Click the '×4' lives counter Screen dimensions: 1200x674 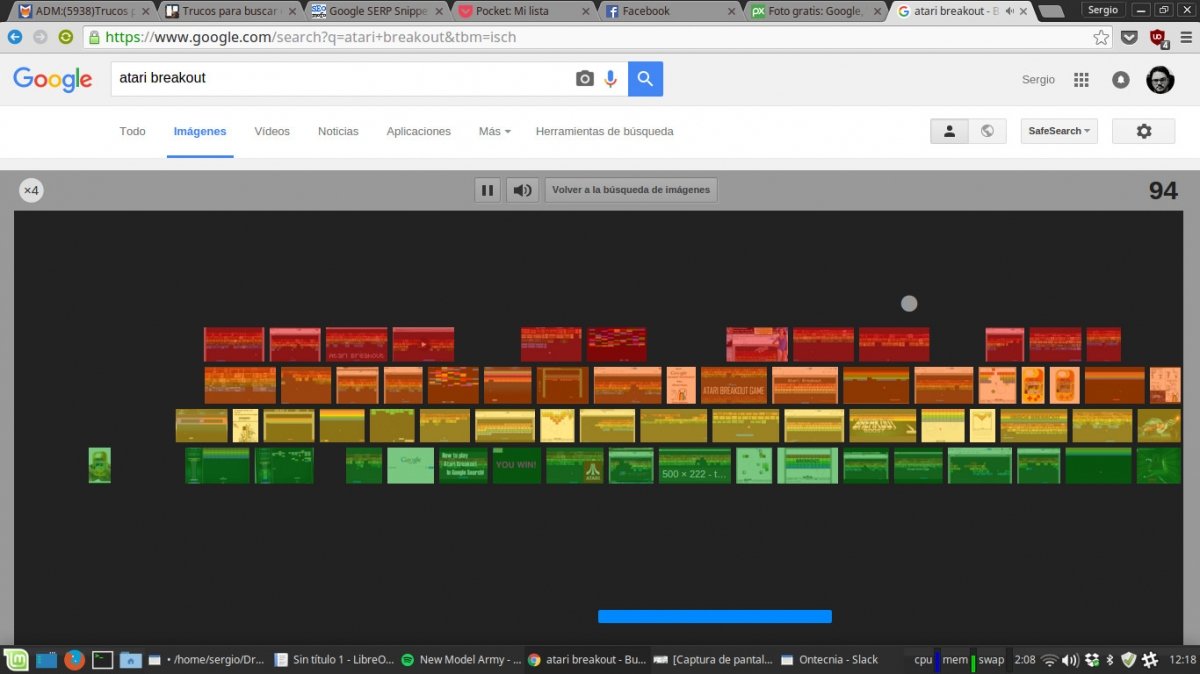click(31, 190)
